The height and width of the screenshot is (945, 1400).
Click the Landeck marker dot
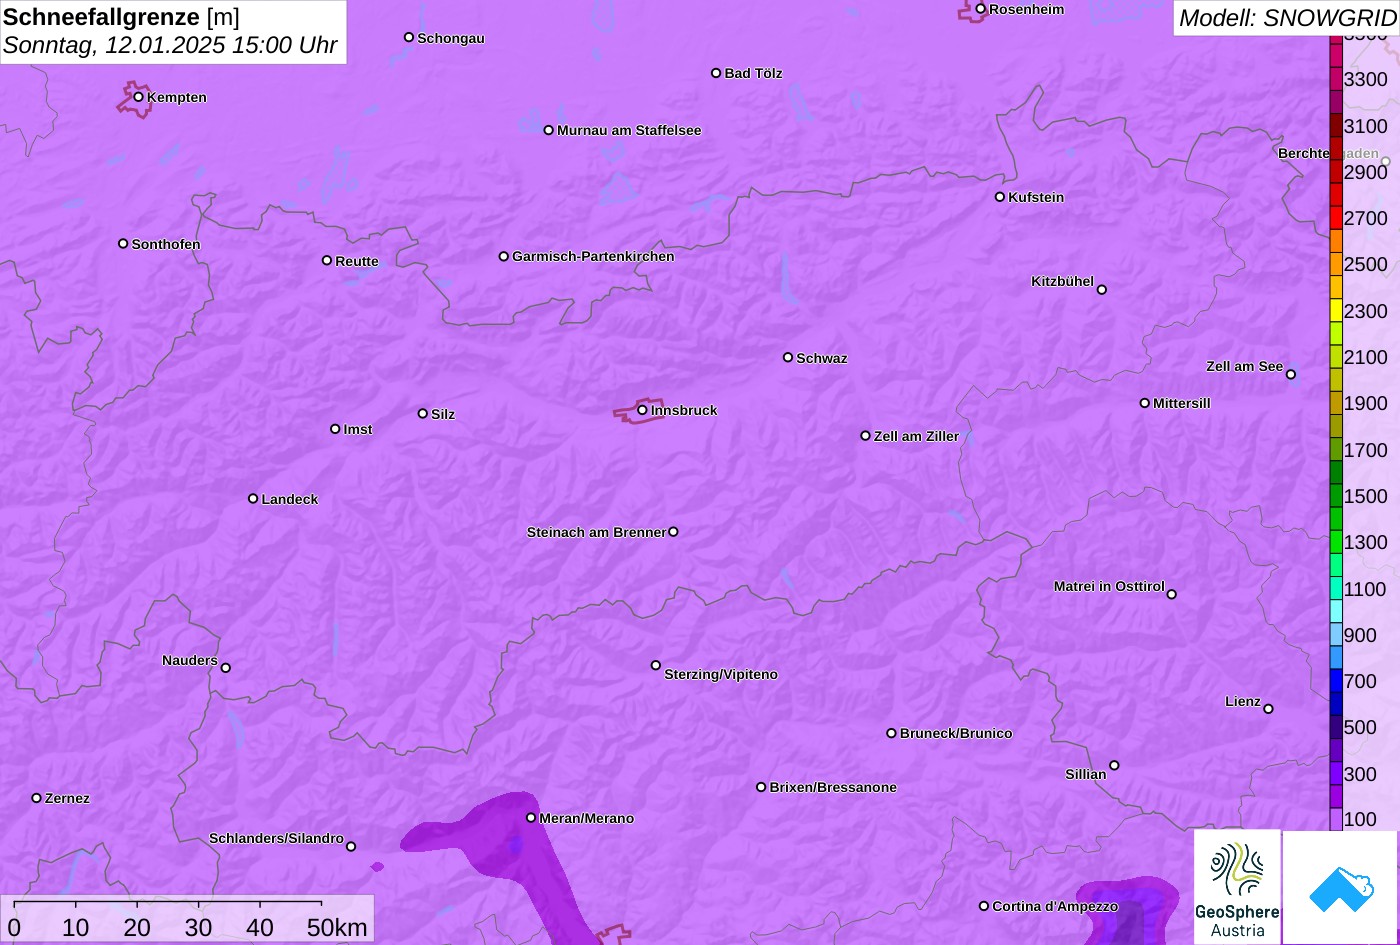253,498
